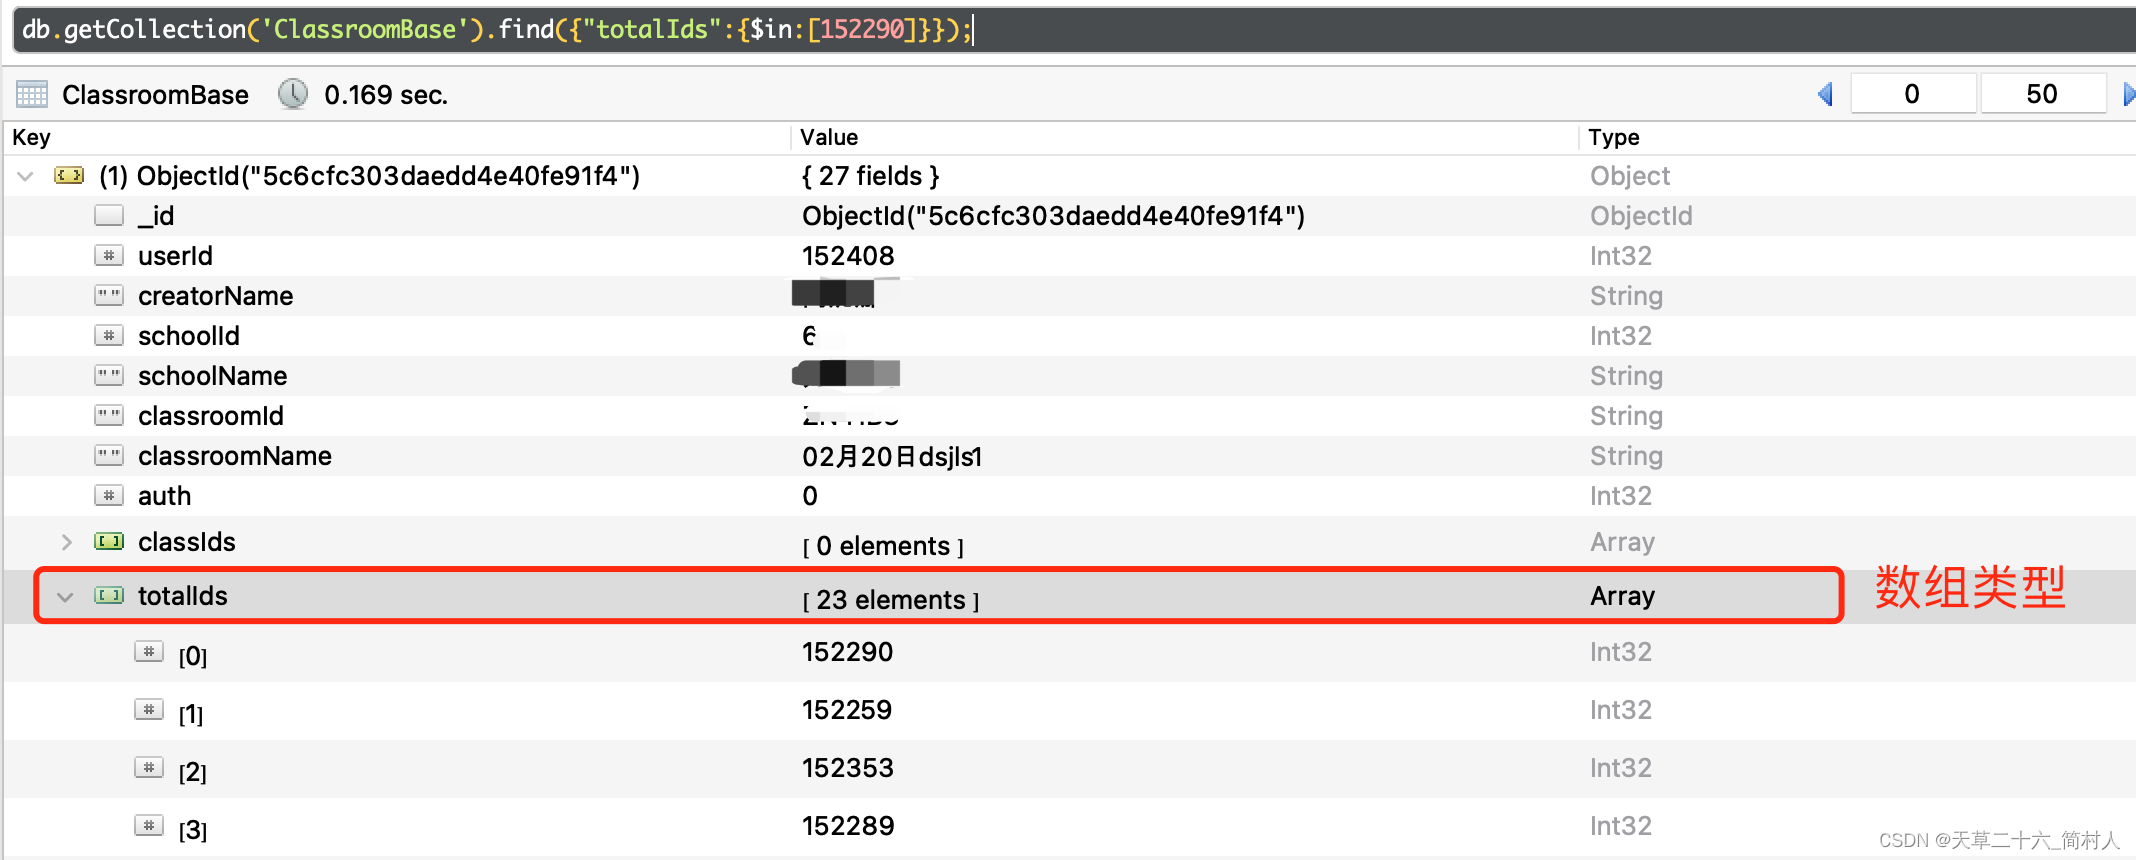Click the ClassroomBase collection name label
The width and height of the screenshot is (2136, 860).
(x=155, y=95)
